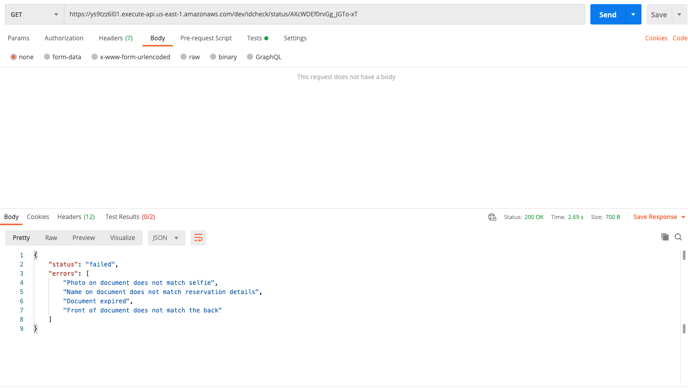Image resolution: width=688 pixels, height=388 pixels.
Task: Show the response Cookies tab
Action: point(38,217)
